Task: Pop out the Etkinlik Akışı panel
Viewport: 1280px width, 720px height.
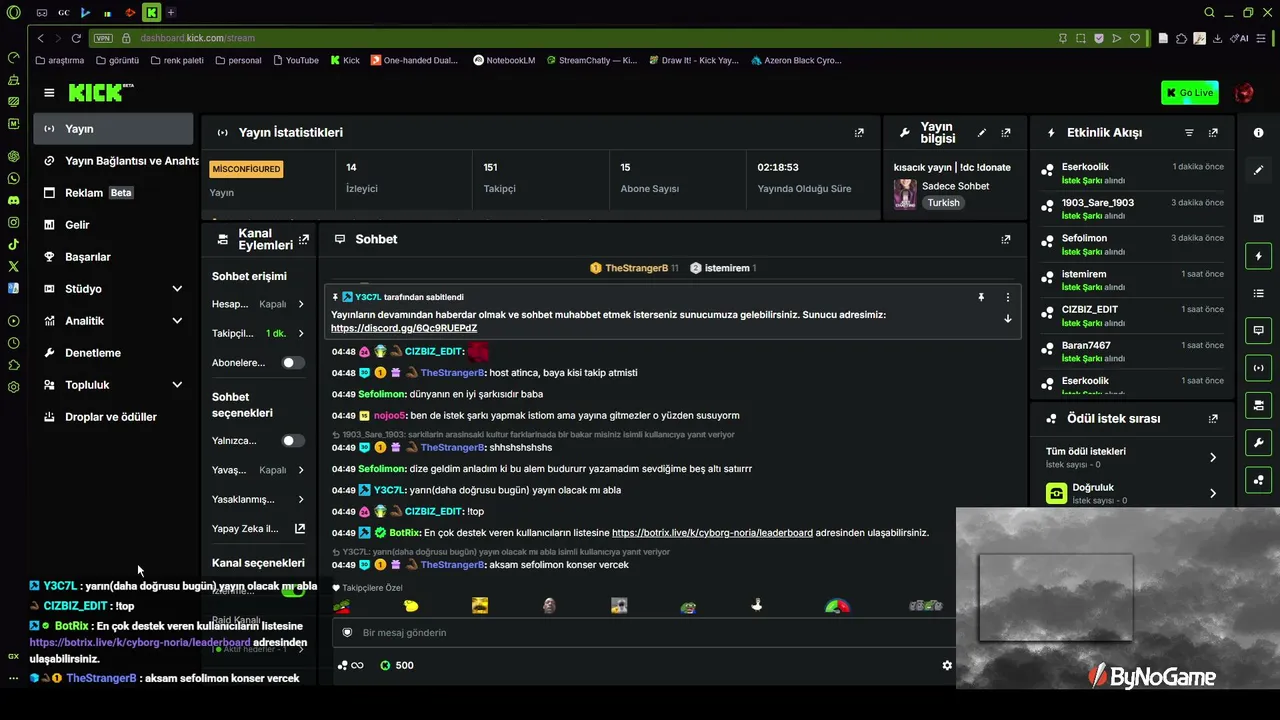Action: tap(1213, 132)
